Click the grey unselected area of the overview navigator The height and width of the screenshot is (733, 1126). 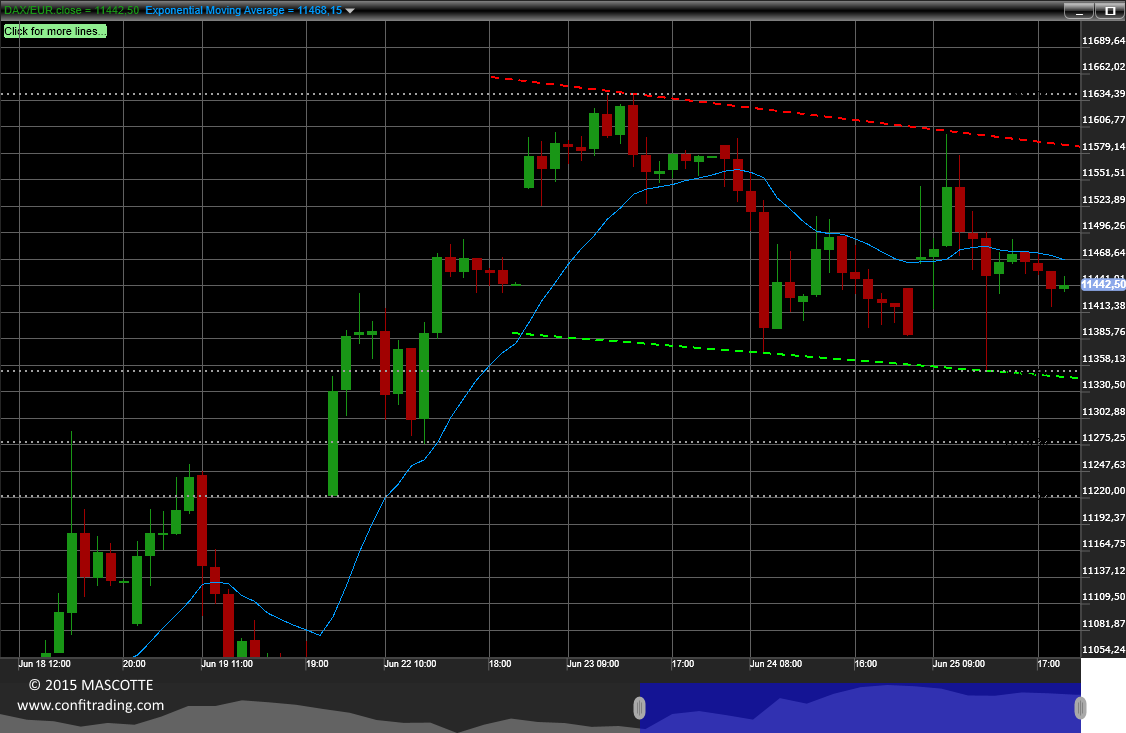(320, 709)
